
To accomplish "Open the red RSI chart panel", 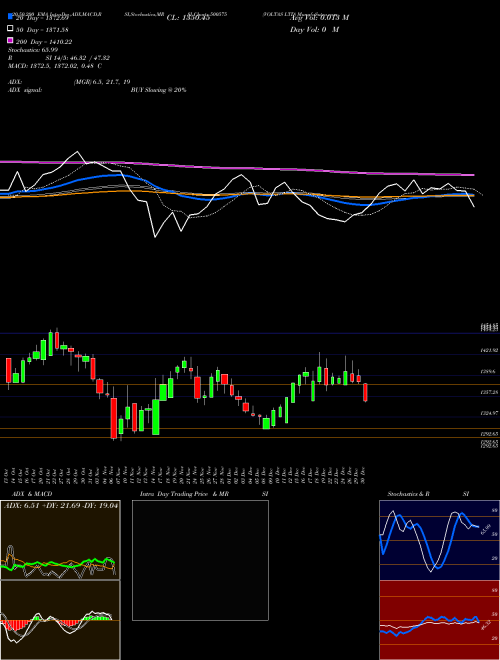I will pyautogui.click(x=439, y=620).
